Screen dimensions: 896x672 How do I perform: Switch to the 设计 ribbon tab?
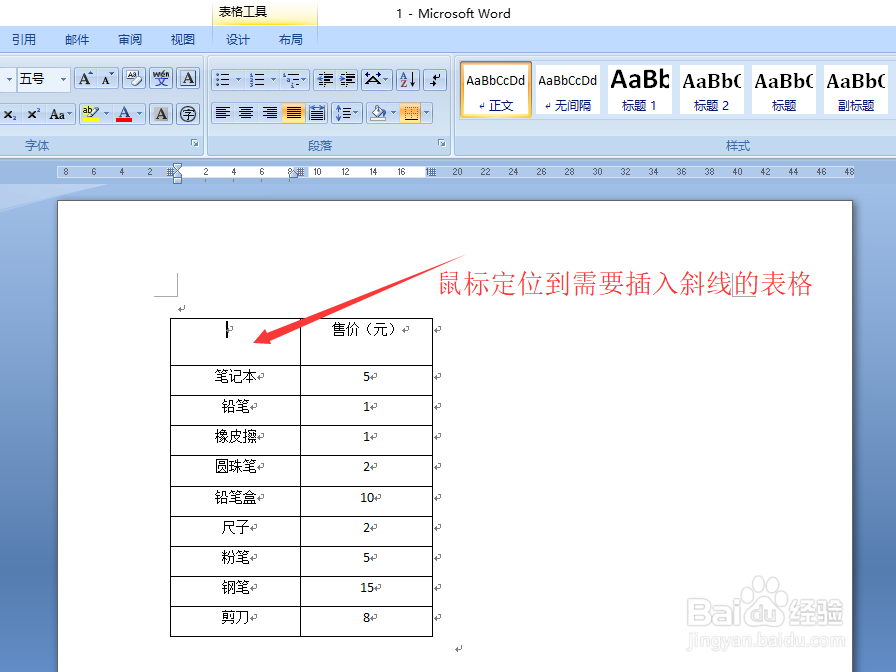pos(237,40)
